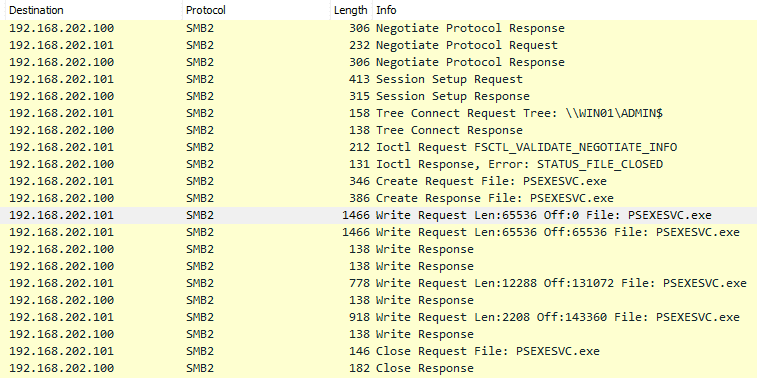The width and height of the screenshot is (757, 378).
Task: Select the Write Request Off:0 packet
Action: (378, 215)
